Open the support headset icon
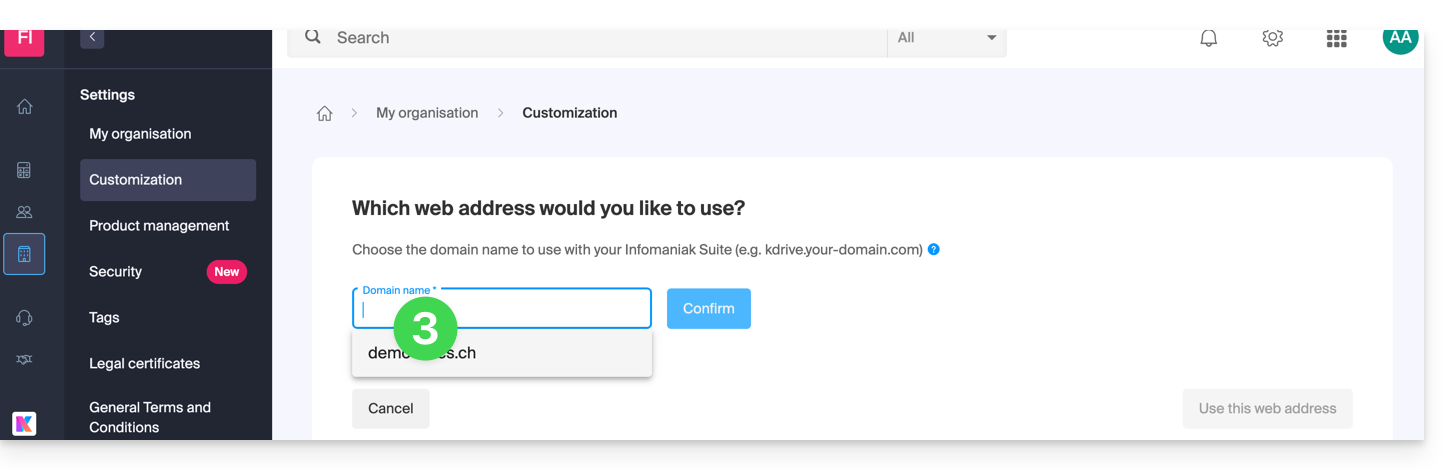The height and width of the screenshot is (470, 1454). tap(25, 317)
